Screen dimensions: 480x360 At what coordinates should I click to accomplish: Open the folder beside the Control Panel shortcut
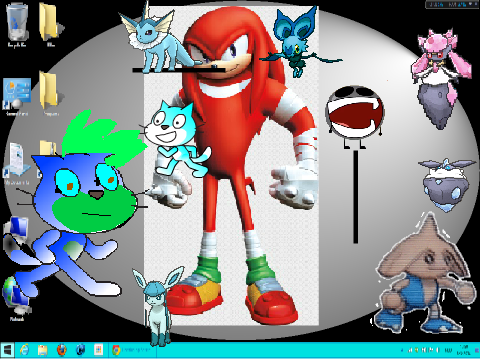(x=51, y=93)
